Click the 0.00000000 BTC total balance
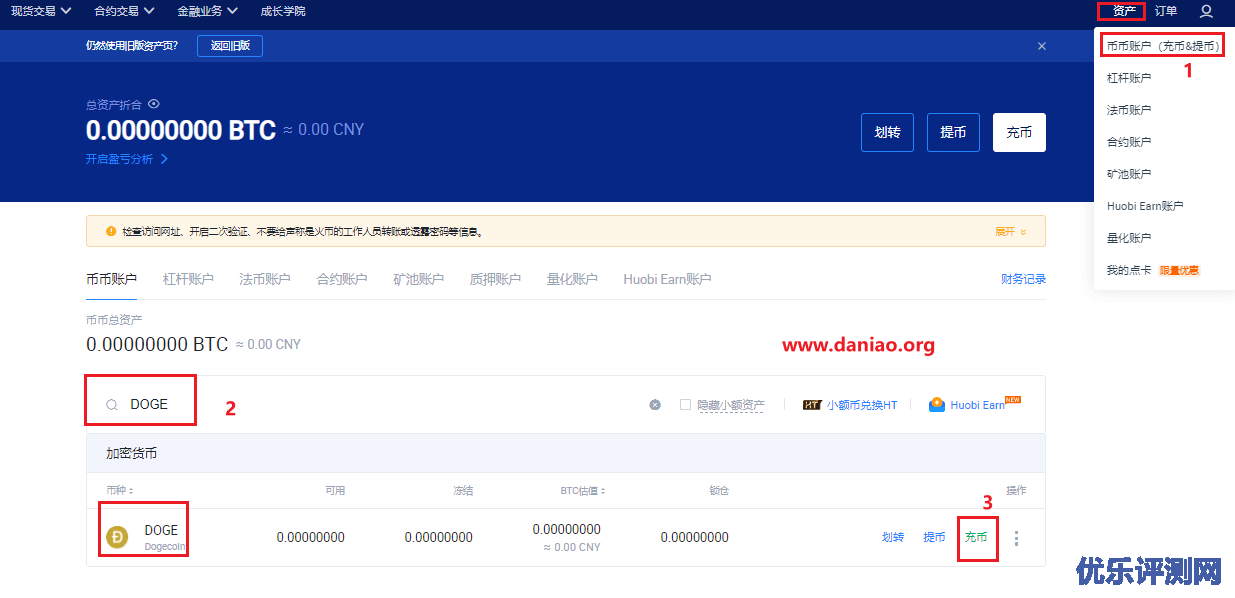This screenshot has width=1235, height=598. 180,130
